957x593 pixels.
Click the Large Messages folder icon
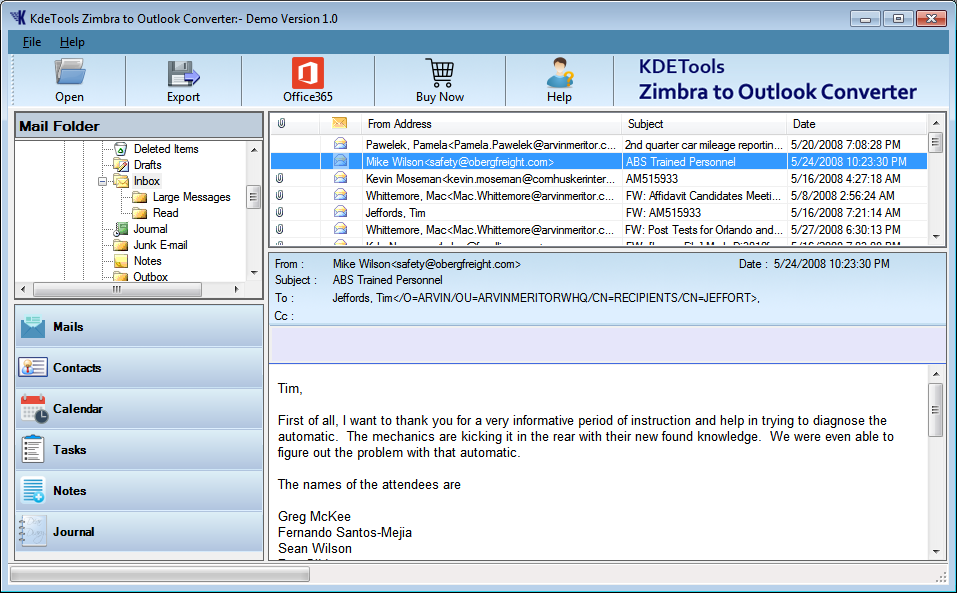click(140, 197)
